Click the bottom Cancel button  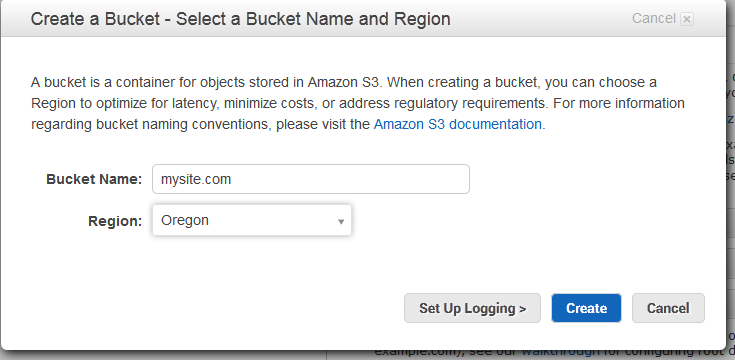(668, 308)
